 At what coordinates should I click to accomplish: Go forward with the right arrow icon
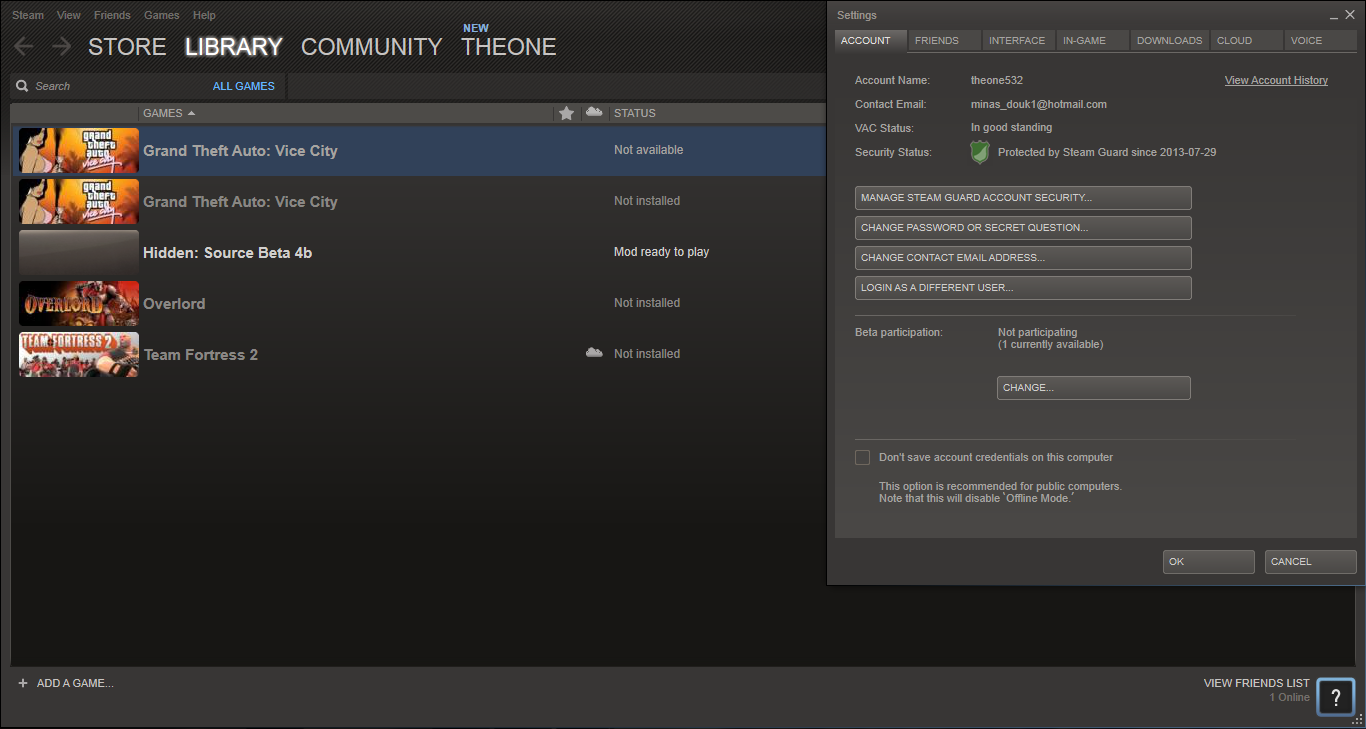[62, 46]
